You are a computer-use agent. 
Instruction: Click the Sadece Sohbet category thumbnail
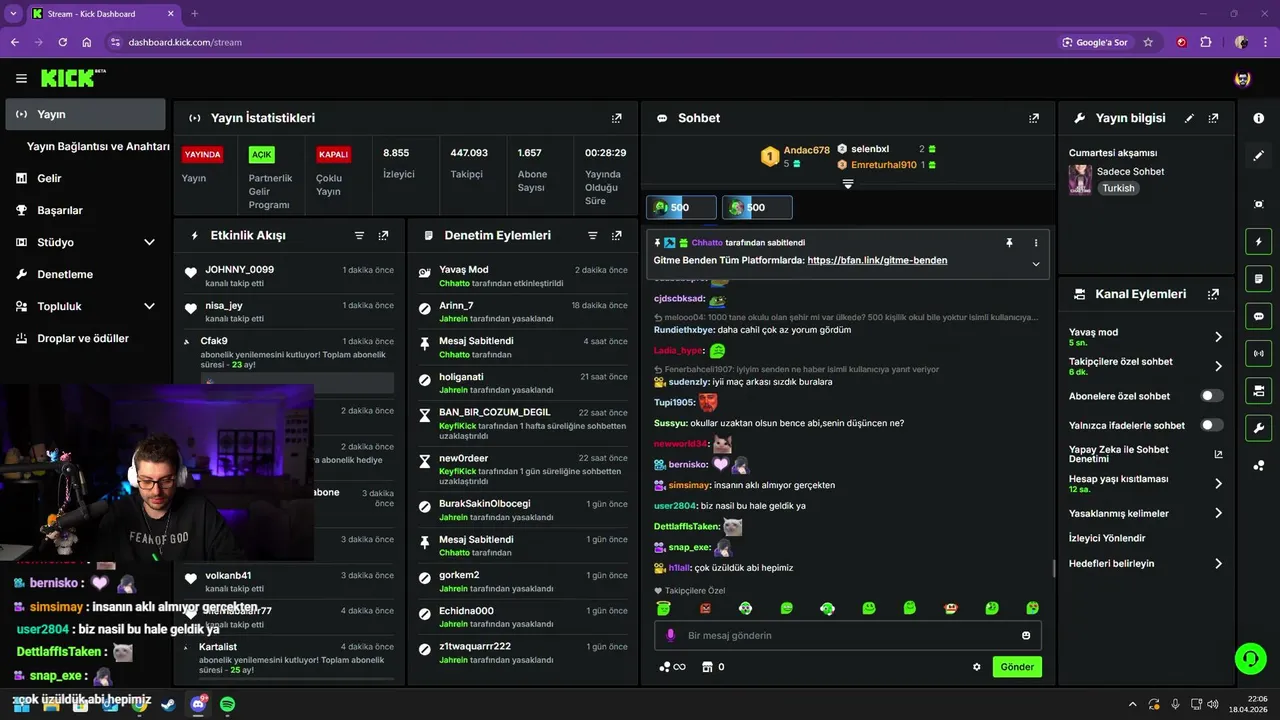pyautogui.click(x=1080, y=180)
